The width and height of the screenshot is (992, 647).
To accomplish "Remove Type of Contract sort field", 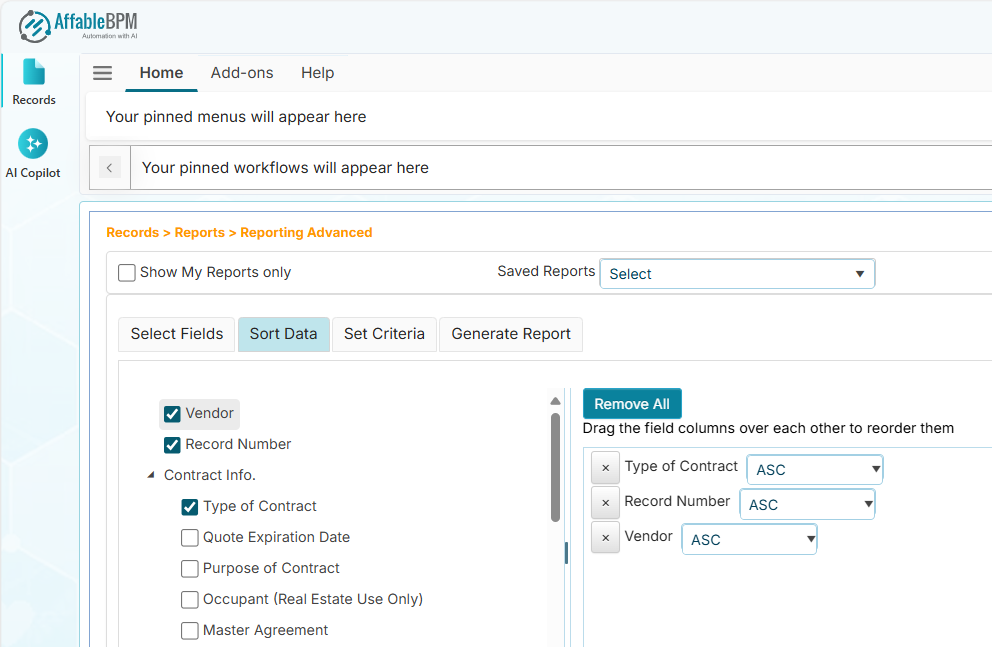I will click(605, 468).
